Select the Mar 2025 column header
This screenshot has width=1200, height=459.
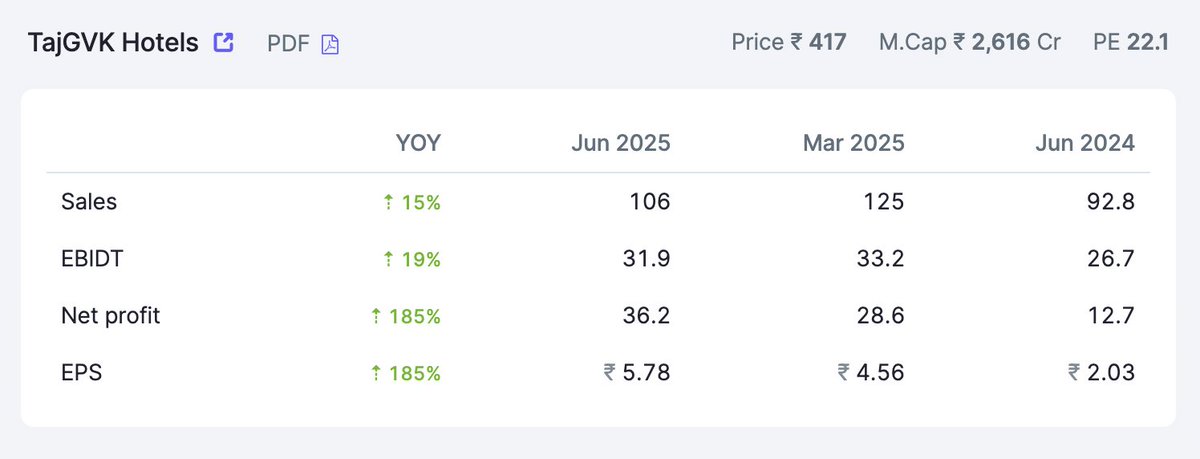click(x=853, y=143)
